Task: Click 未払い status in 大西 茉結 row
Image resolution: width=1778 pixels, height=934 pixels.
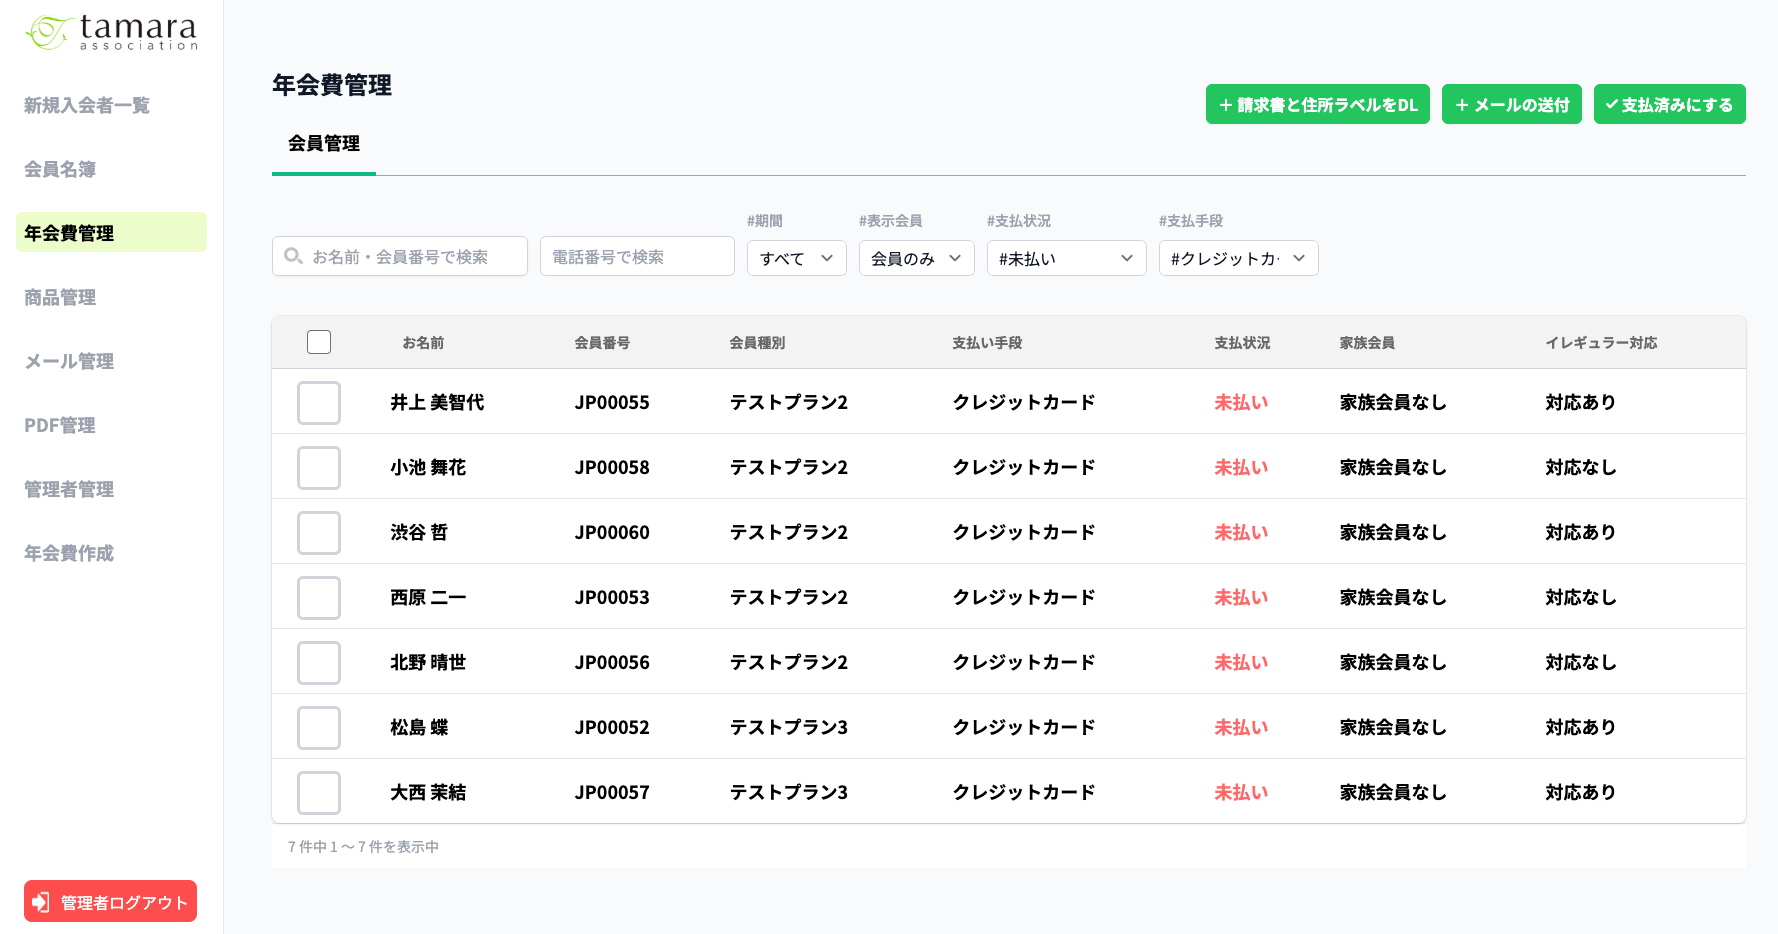Action: pyautogui.click(x=1241, y=792)
